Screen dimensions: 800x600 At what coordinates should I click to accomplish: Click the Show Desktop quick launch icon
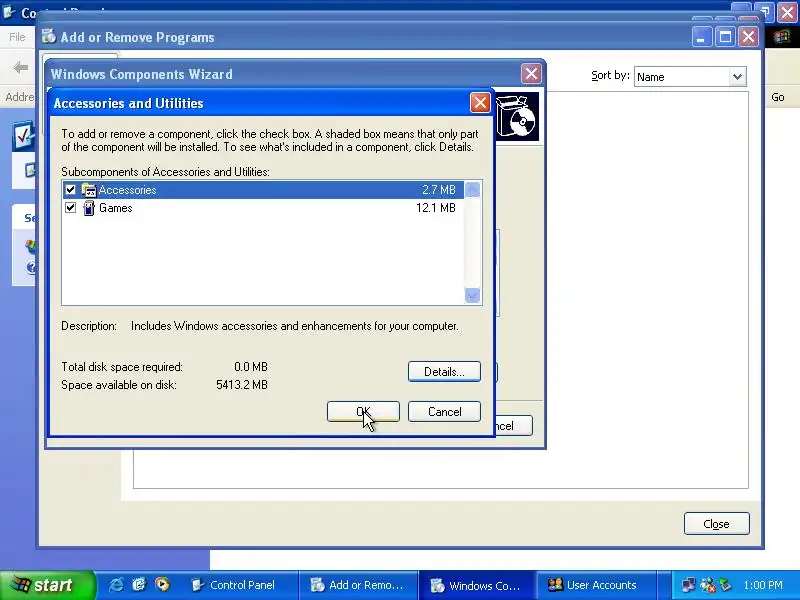coord(139,585)
